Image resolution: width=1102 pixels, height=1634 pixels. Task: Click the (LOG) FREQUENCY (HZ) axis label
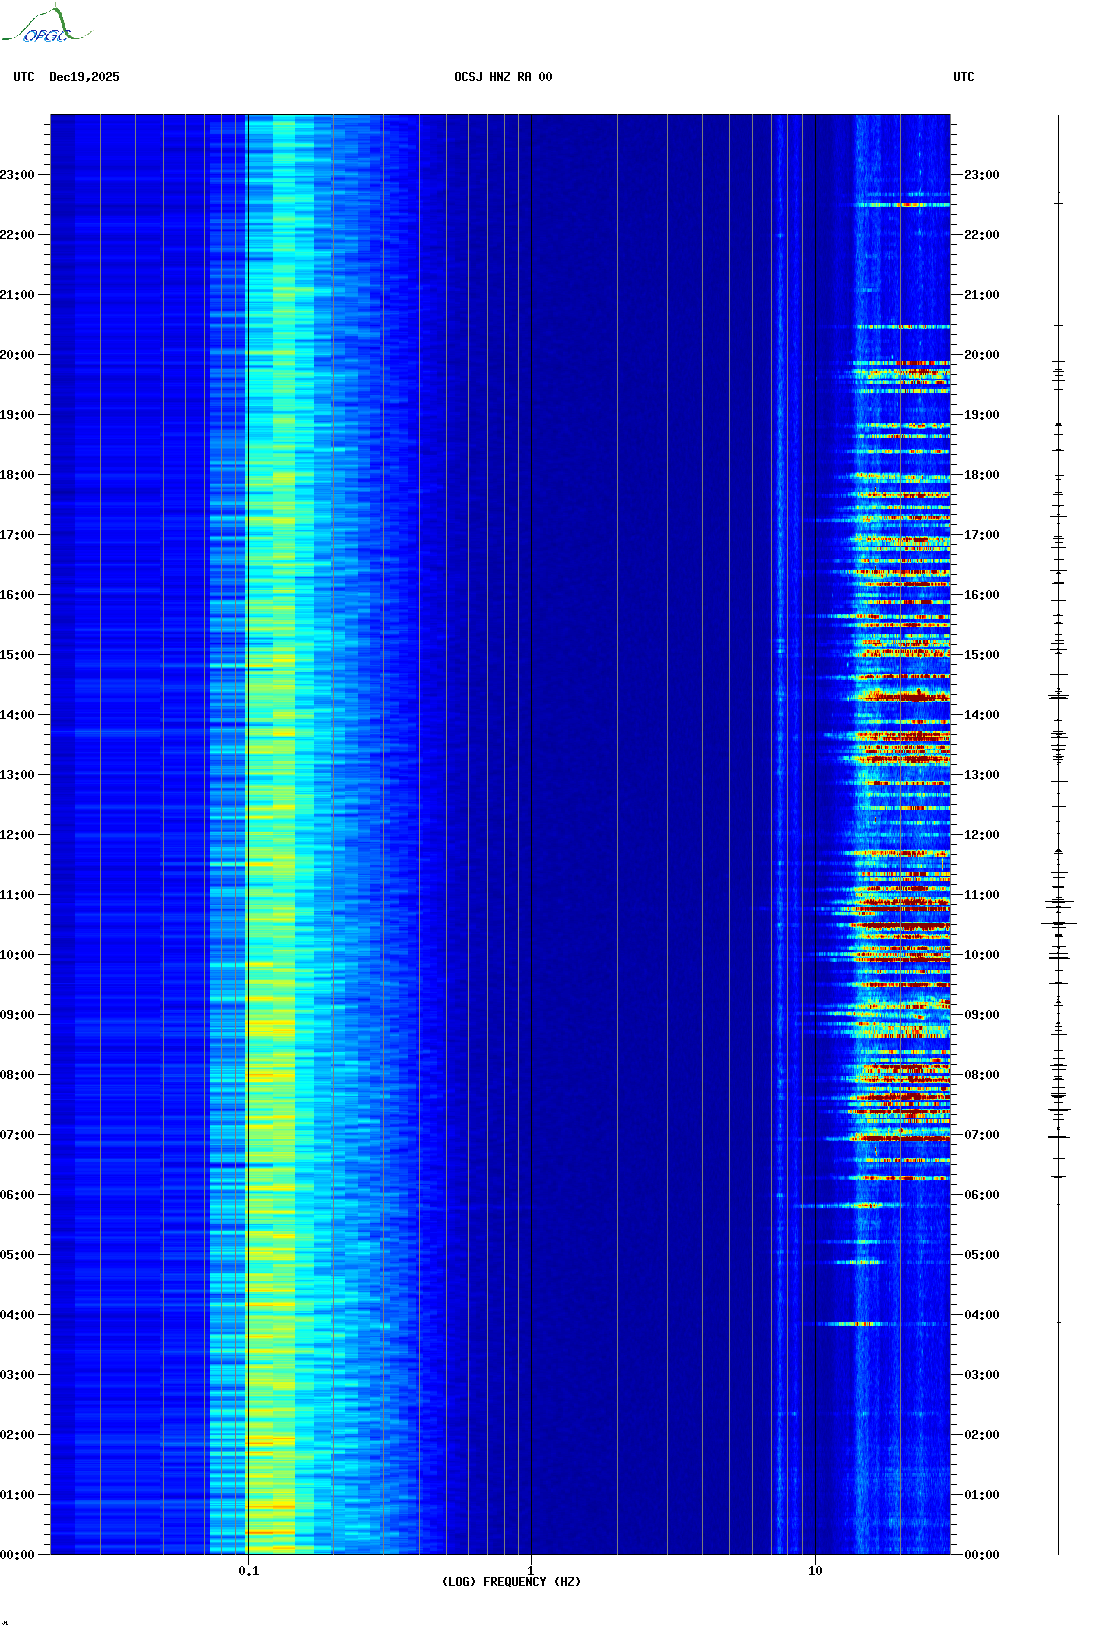pyautogui.click(x=511, y=1581)
